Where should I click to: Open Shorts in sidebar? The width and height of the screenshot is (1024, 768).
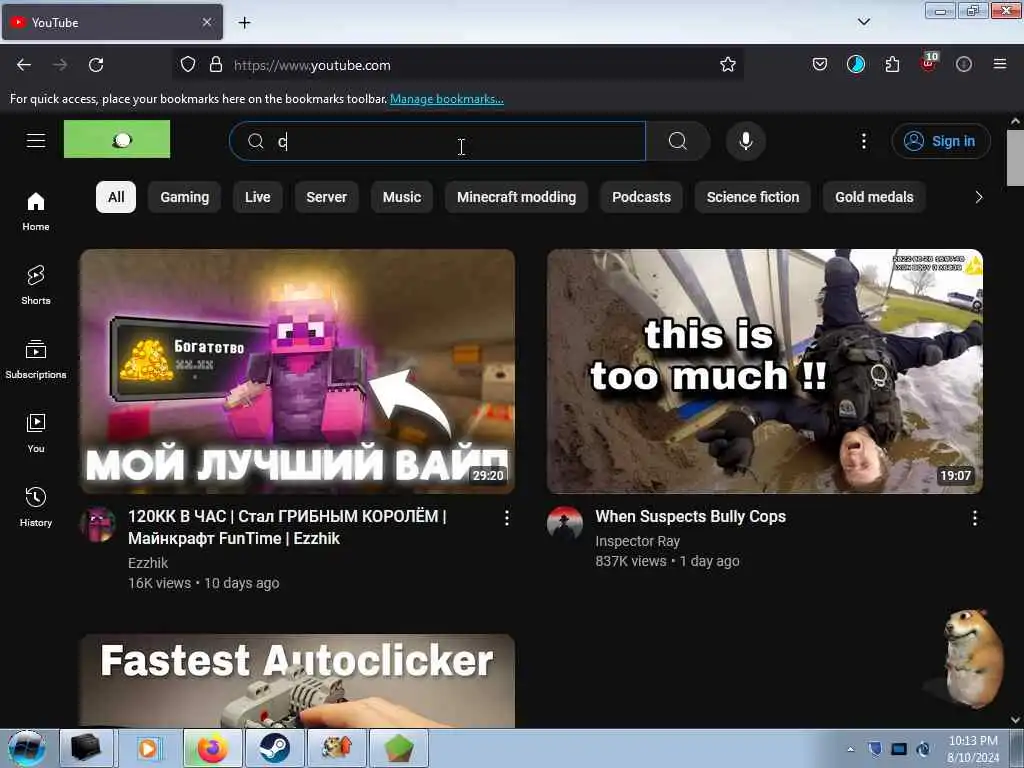(x=36, y=285)
